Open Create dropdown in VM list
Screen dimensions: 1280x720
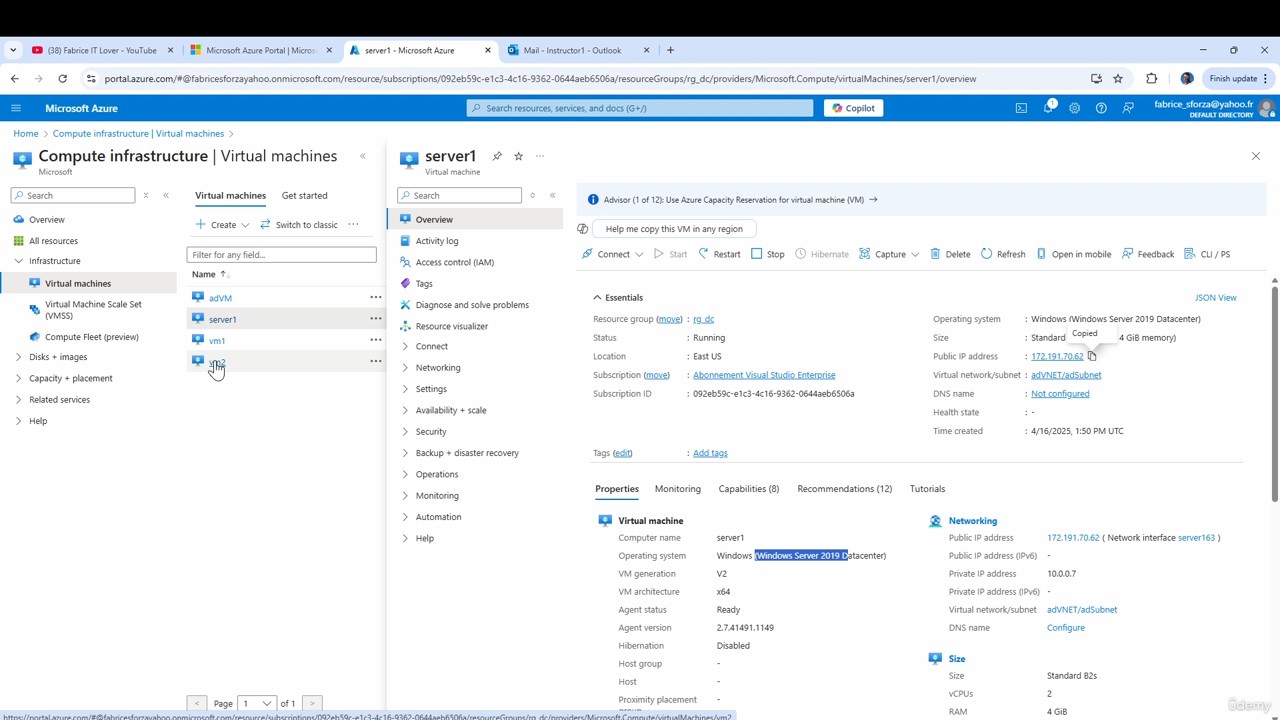[222, 225]
